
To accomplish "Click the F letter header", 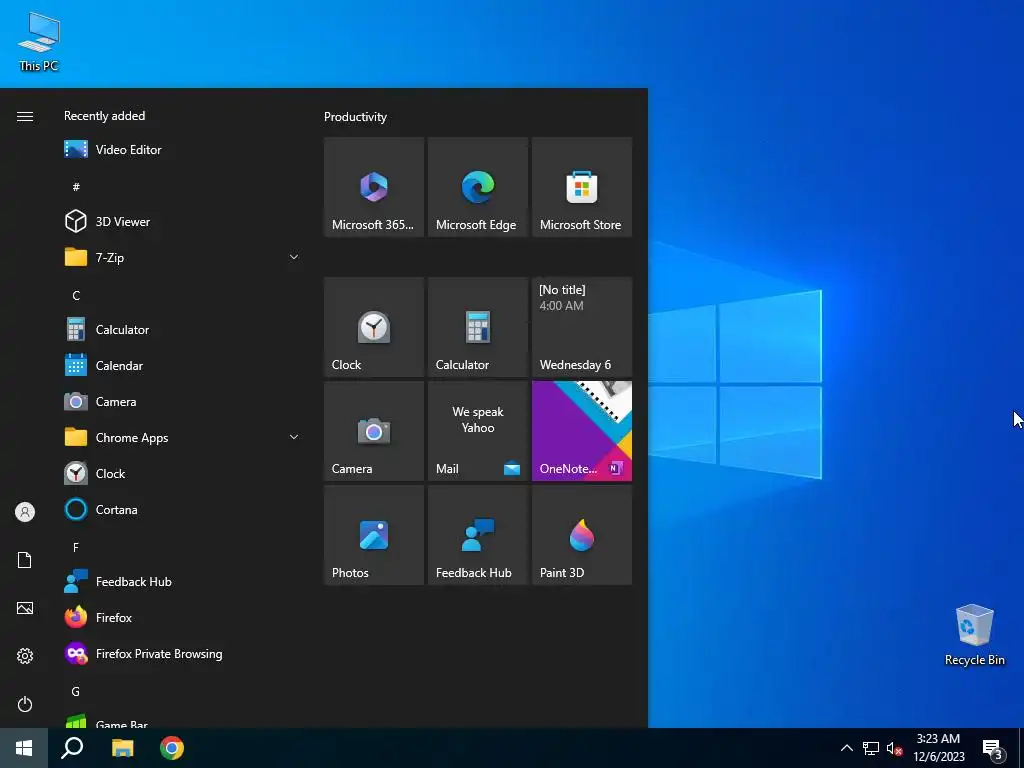I will (76, 547).
